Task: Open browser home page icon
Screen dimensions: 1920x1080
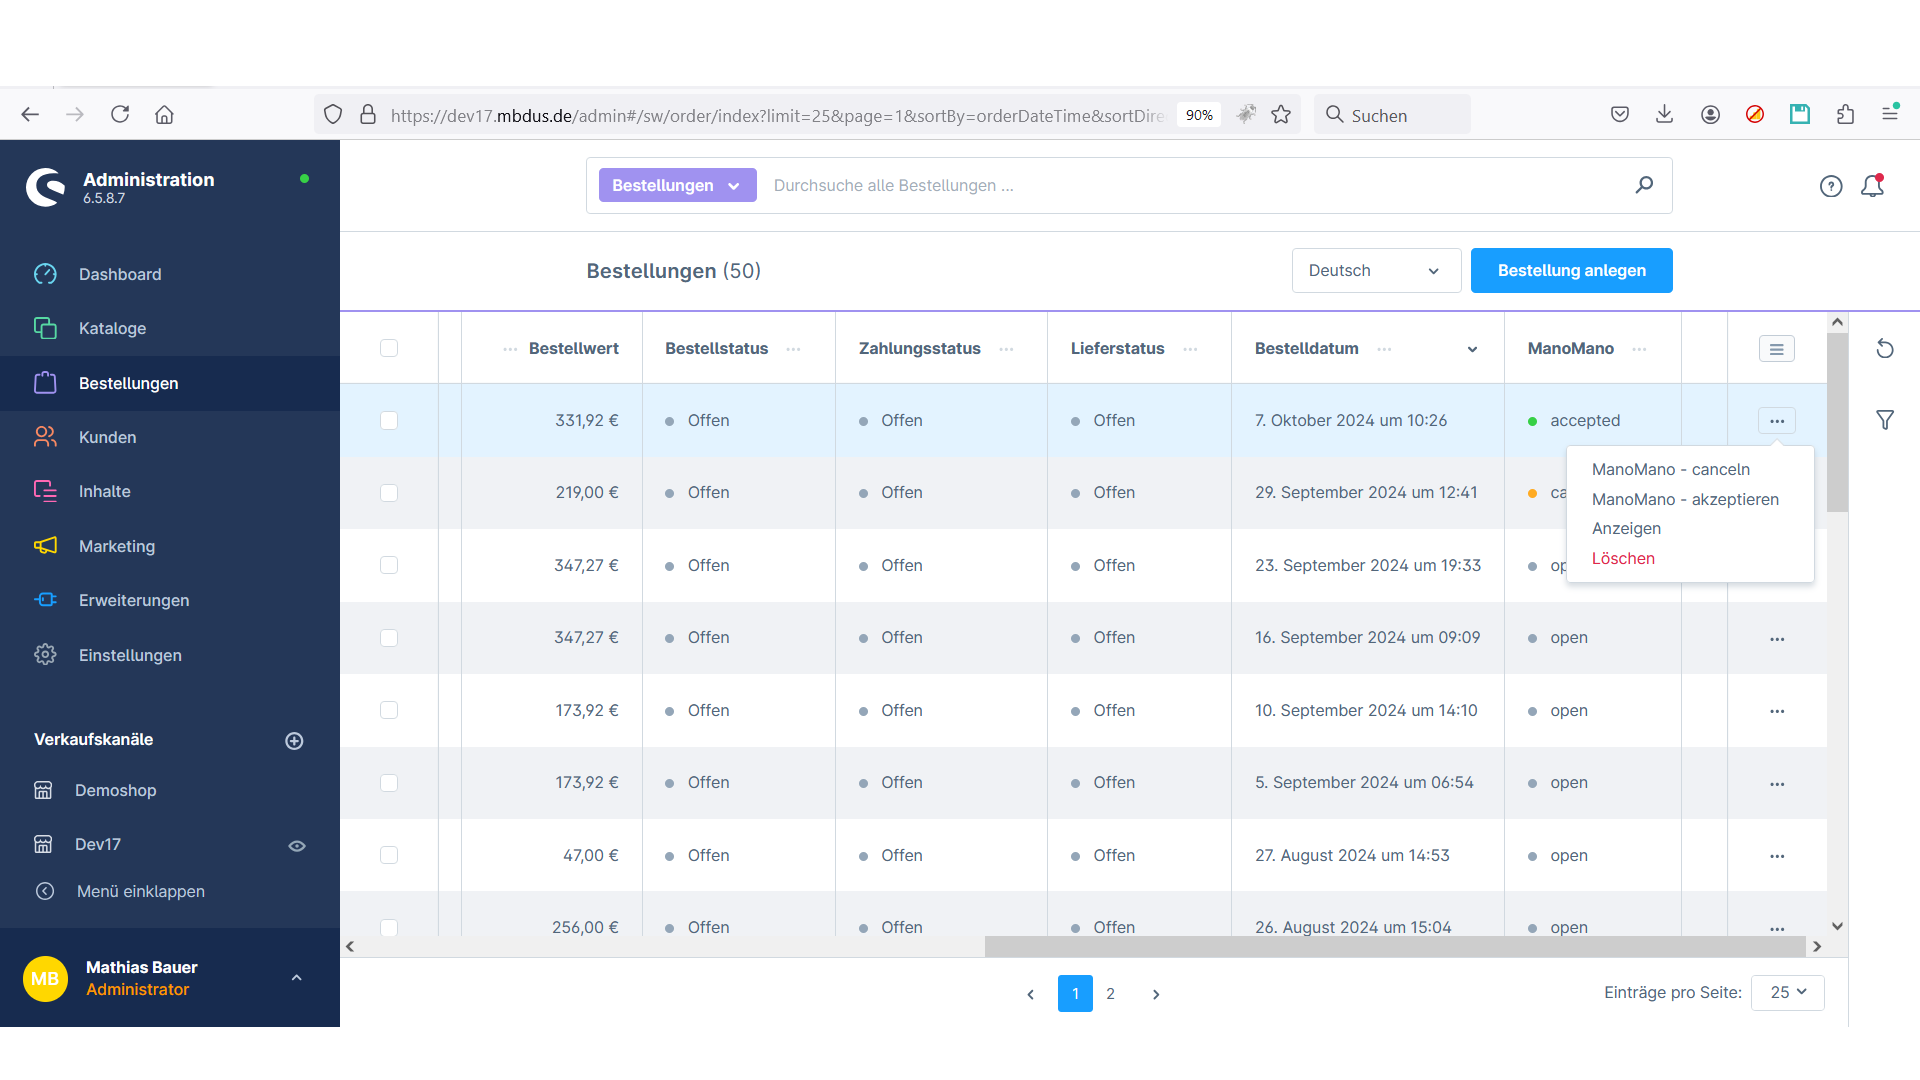Action: click(x=165, y=115)
